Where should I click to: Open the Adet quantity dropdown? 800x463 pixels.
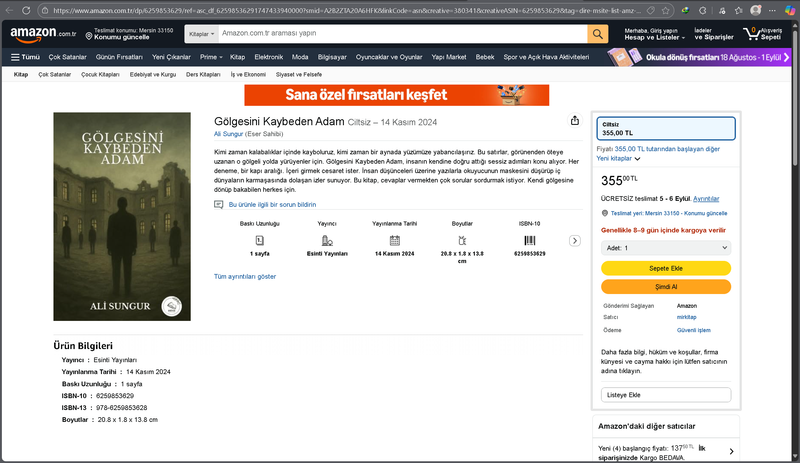pos(666,248)
